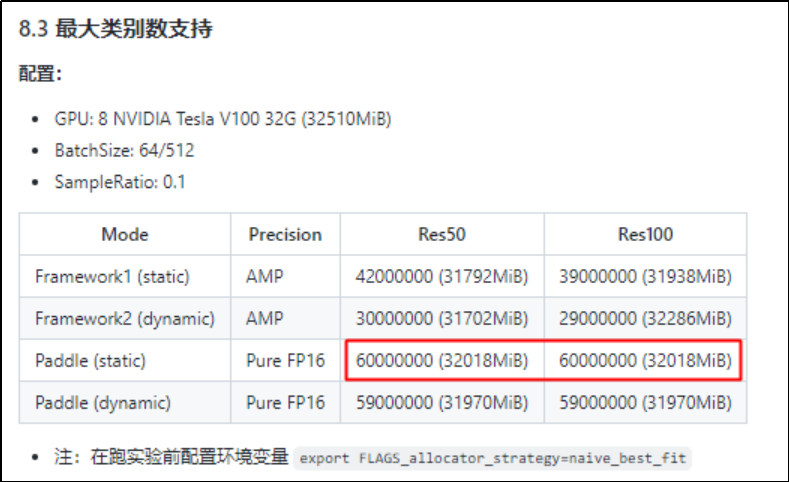Click the Pure FP16 cell in Paddle (dynamic) row
The image size is (789, 482).
(x=285, y=403)
